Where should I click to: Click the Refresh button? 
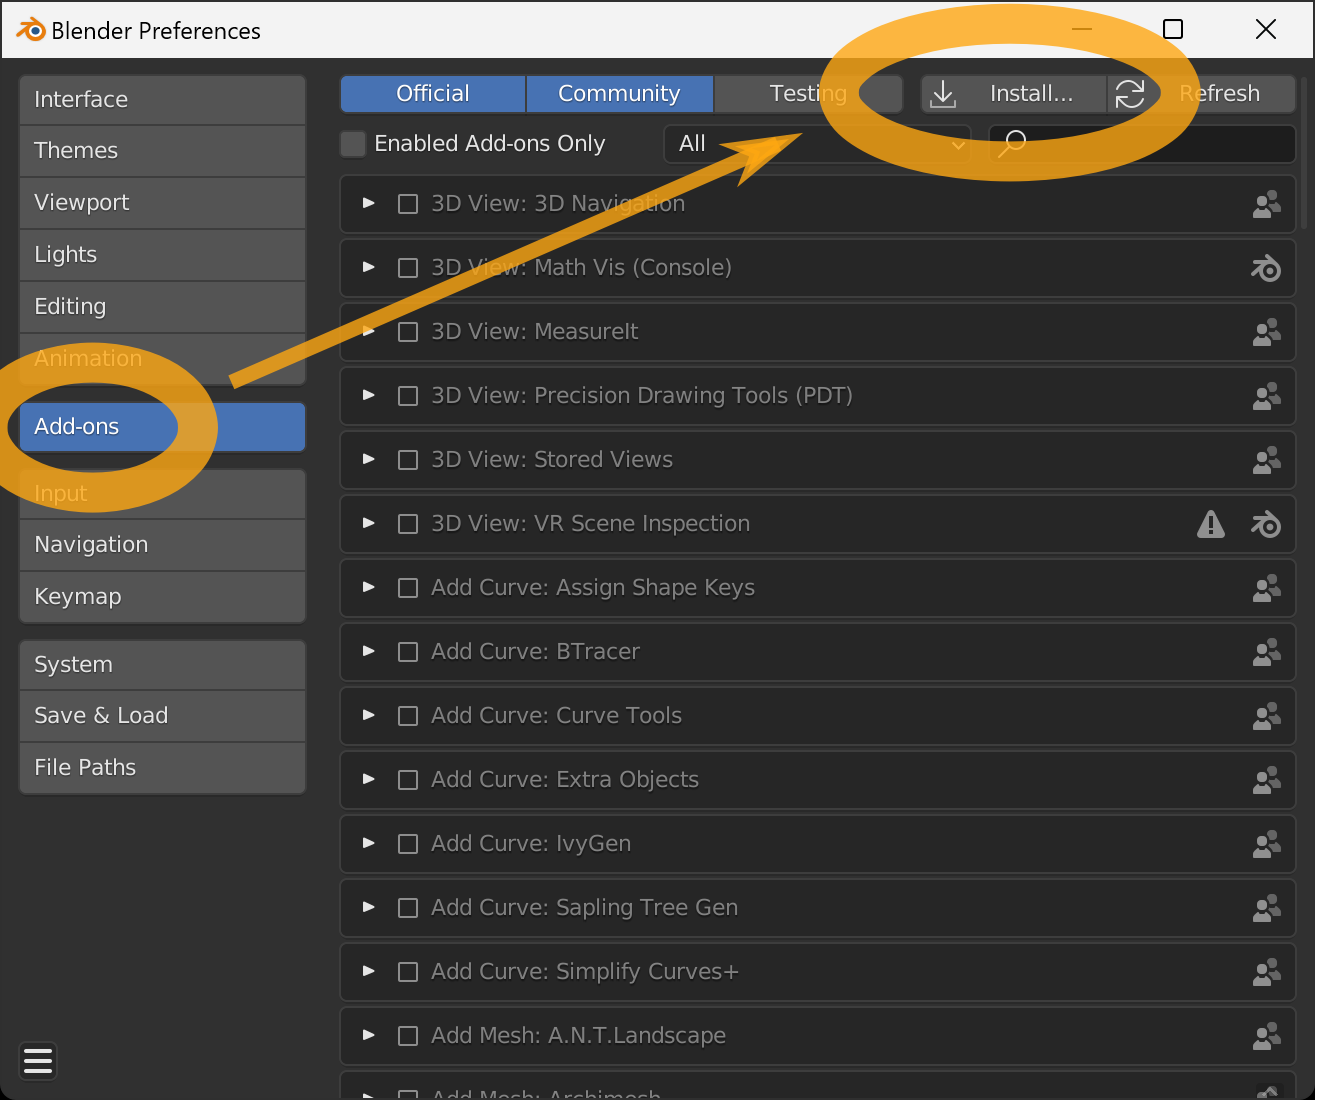pos(1202,94)
